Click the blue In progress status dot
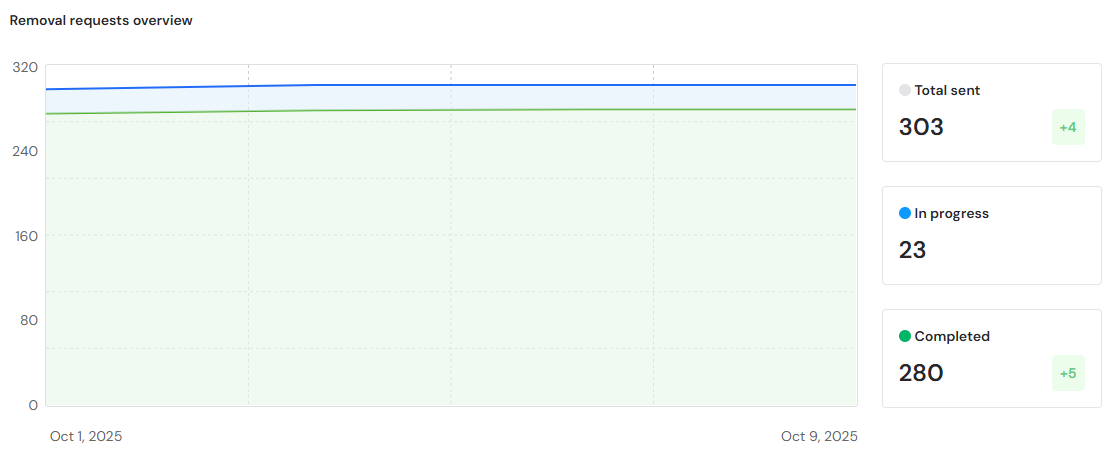The image size is (1117, 459). click(x=905, y=213)
